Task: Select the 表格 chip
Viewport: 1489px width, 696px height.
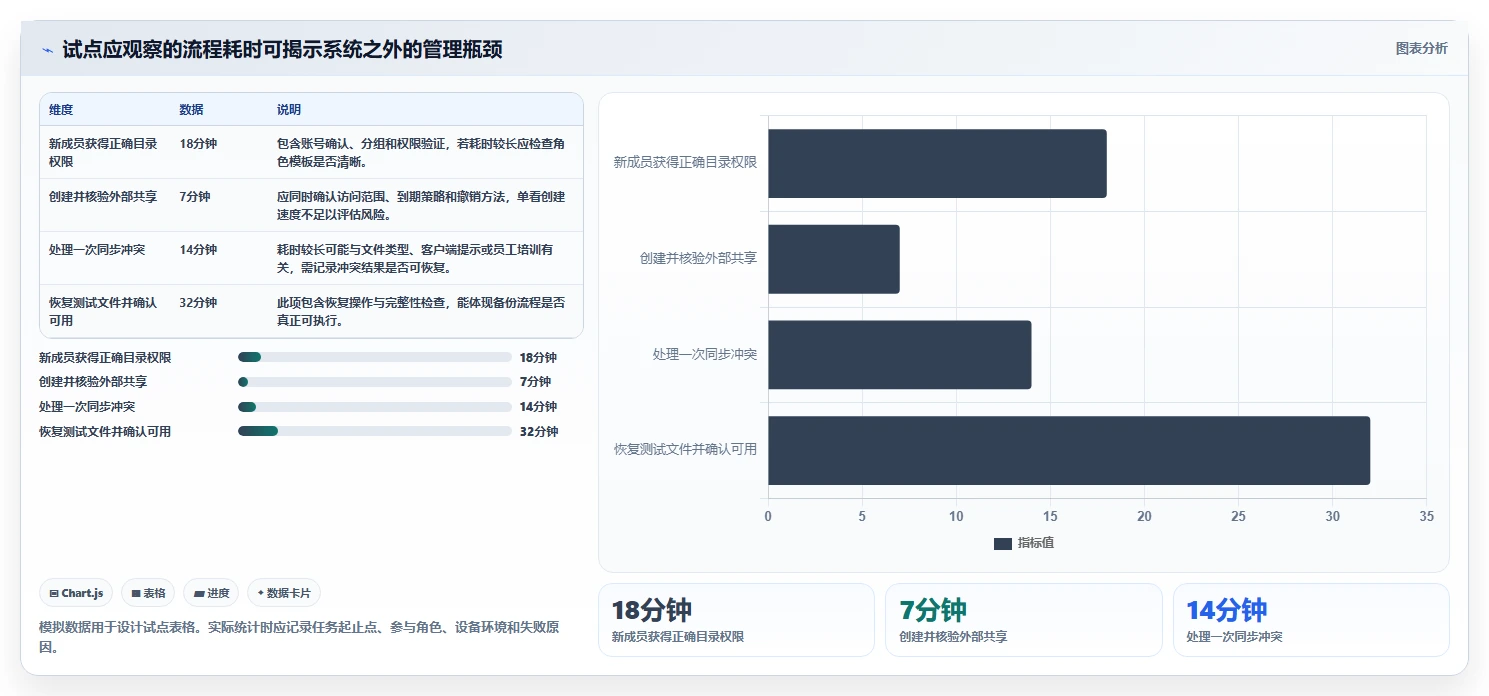Action: point(148,593)
